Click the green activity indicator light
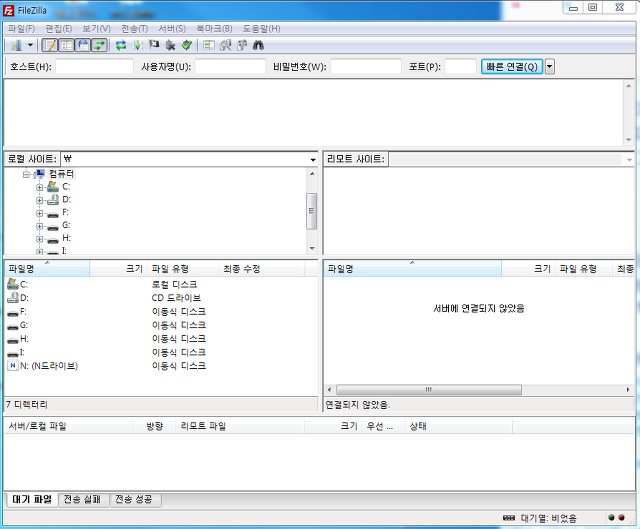The width and height of the screenshot is (640, 529). [611, 518]
